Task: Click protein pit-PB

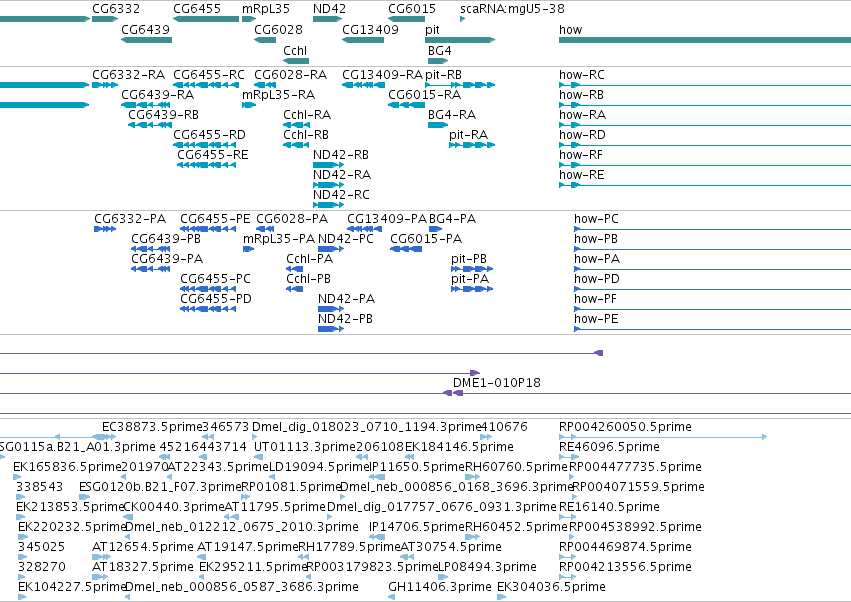Action: coord(469,259)
